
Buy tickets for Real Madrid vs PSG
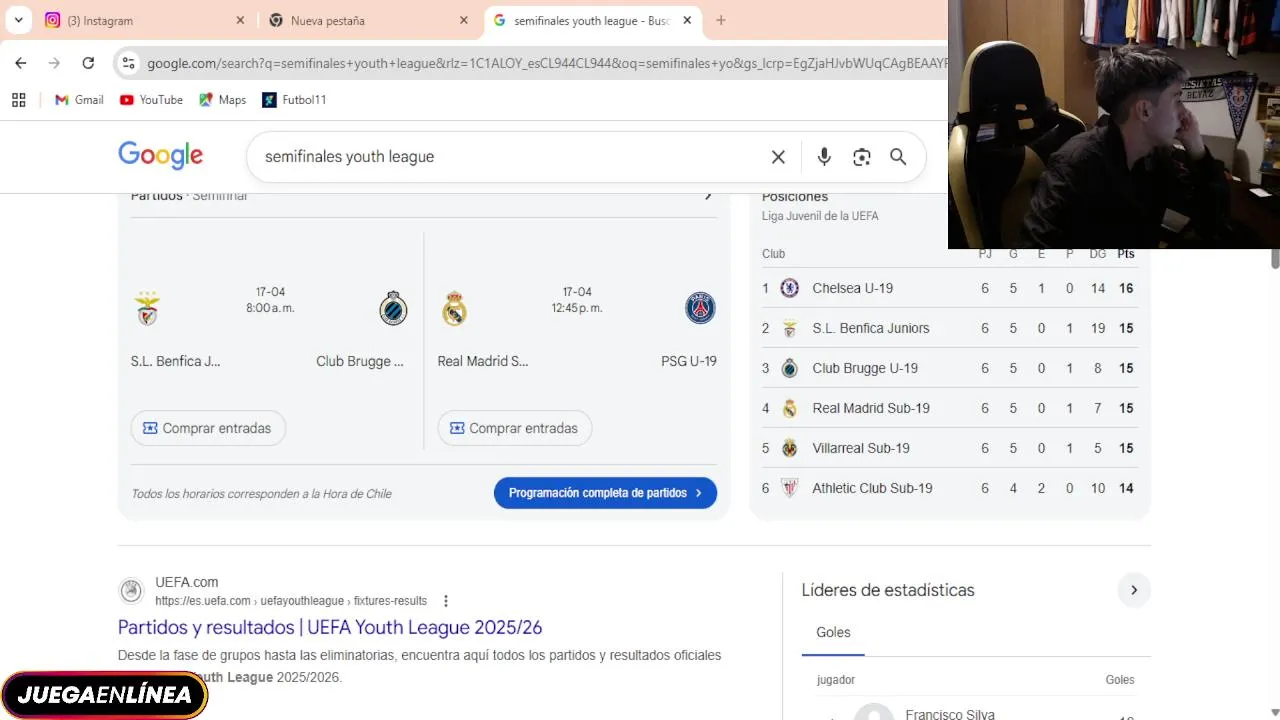pos(515,428)
